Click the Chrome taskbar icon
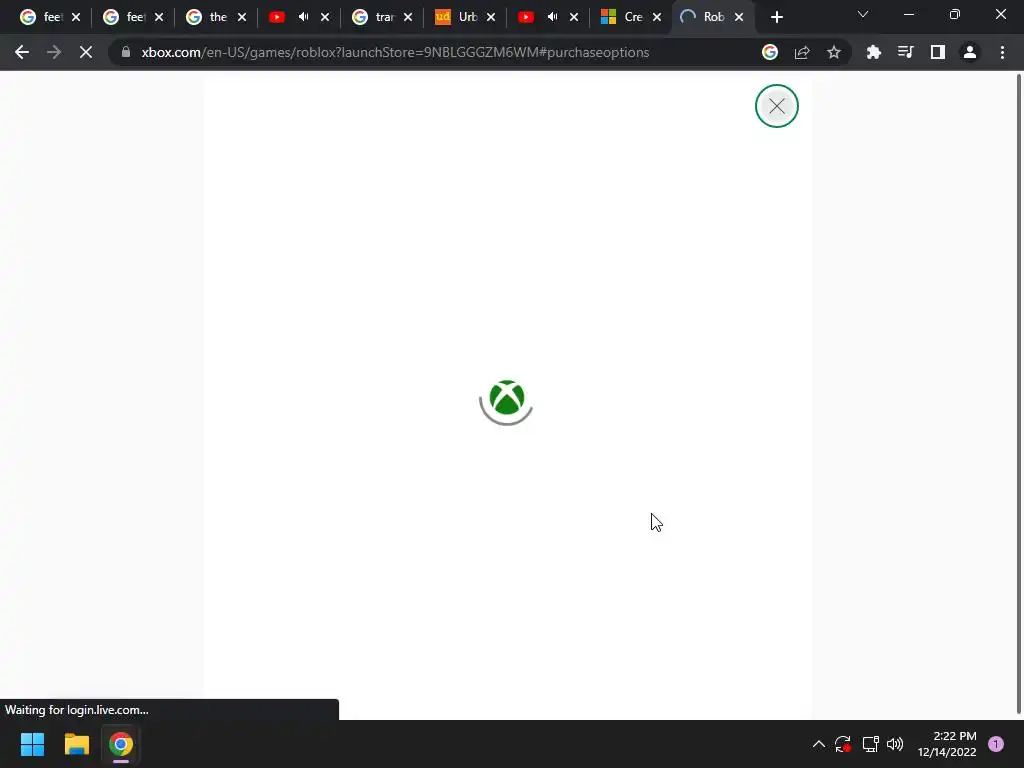The image size is (1024, 768). click(121, 744)
